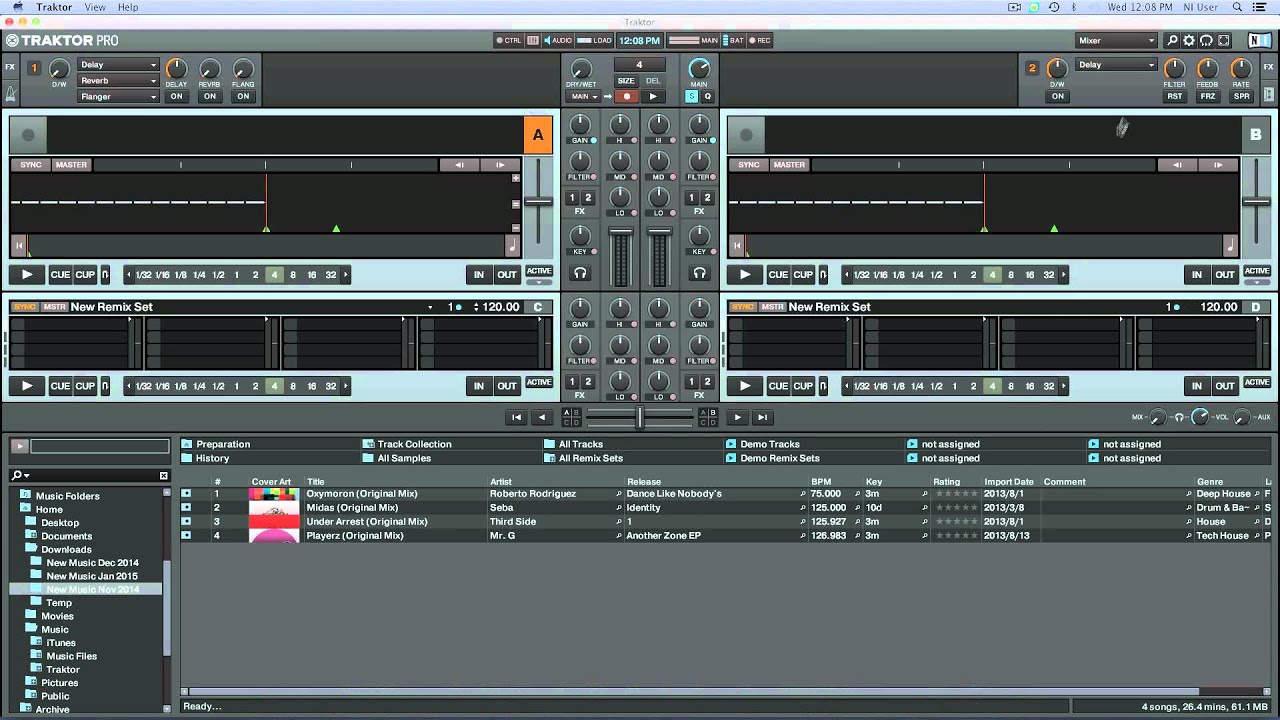
Task: Enable headphone cue for Deck A channel
Action: pyautogui.click(x=580, y=273)
